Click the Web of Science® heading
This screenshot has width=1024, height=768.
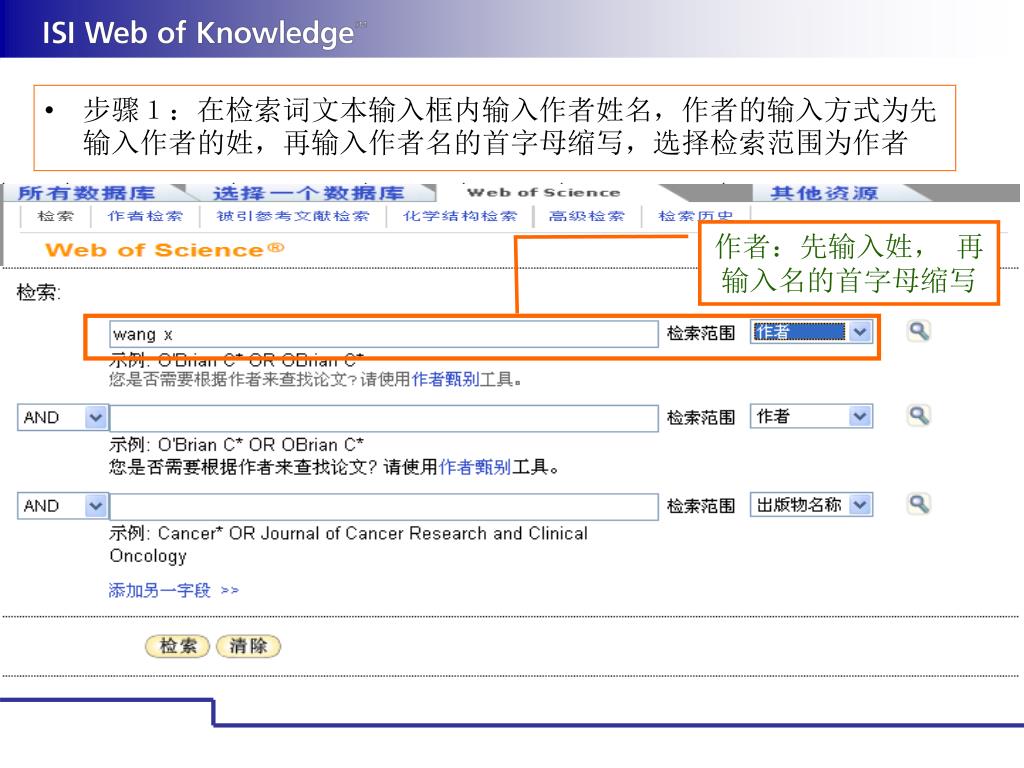(x=165, y=249)
